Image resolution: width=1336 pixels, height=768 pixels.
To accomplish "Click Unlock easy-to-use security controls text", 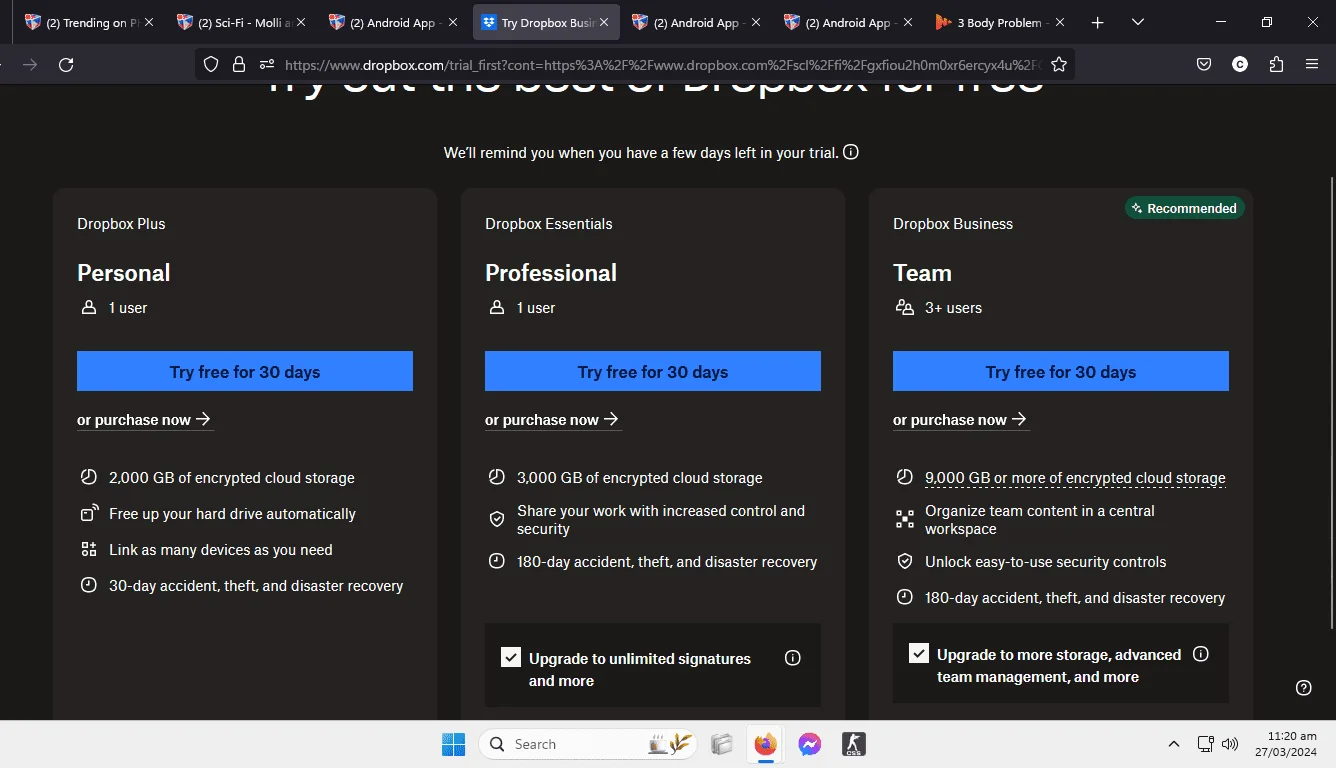I will [x=1046, y=562].
